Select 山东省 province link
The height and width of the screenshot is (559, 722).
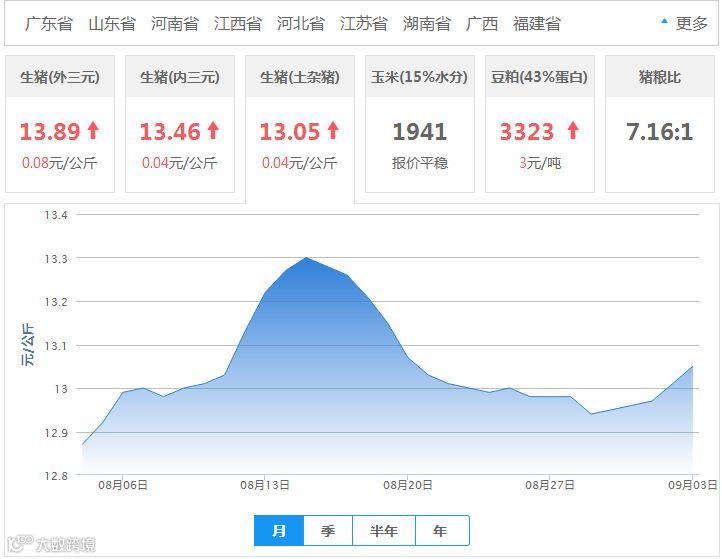[x=112, y=23]
